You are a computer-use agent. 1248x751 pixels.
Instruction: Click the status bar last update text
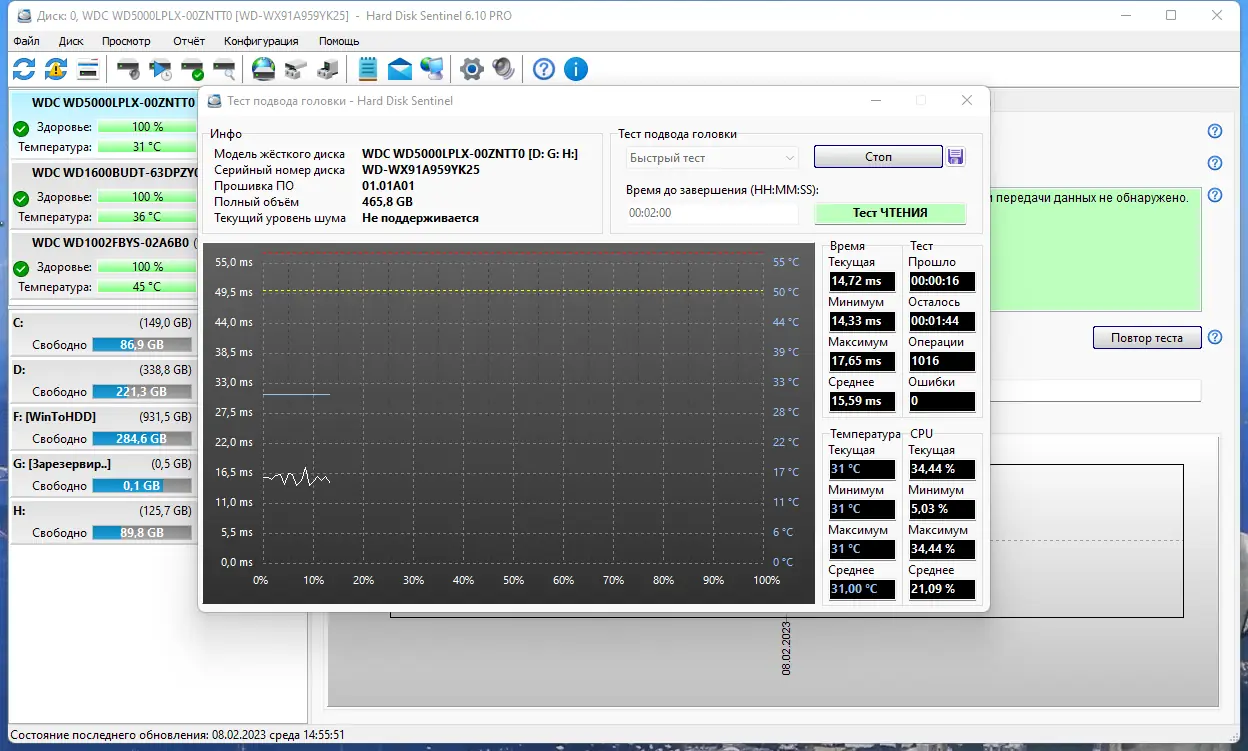pyautogui.click(x=177, y=735)
